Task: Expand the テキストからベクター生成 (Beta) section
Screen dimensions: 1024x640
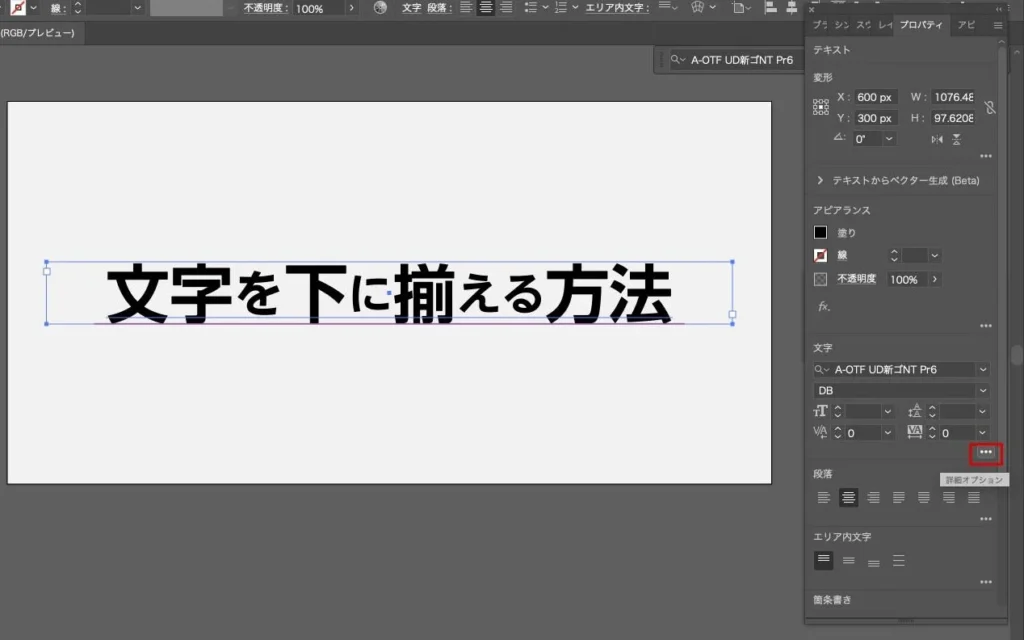Action: coord(821,180)
